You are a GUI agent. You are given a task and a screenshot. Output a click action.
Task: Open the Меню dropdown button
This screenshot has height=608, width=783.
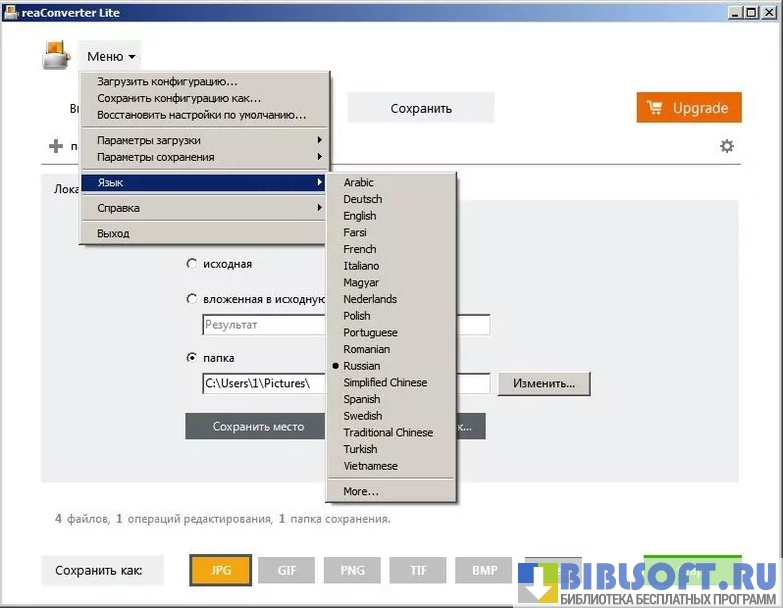point(110,57)
